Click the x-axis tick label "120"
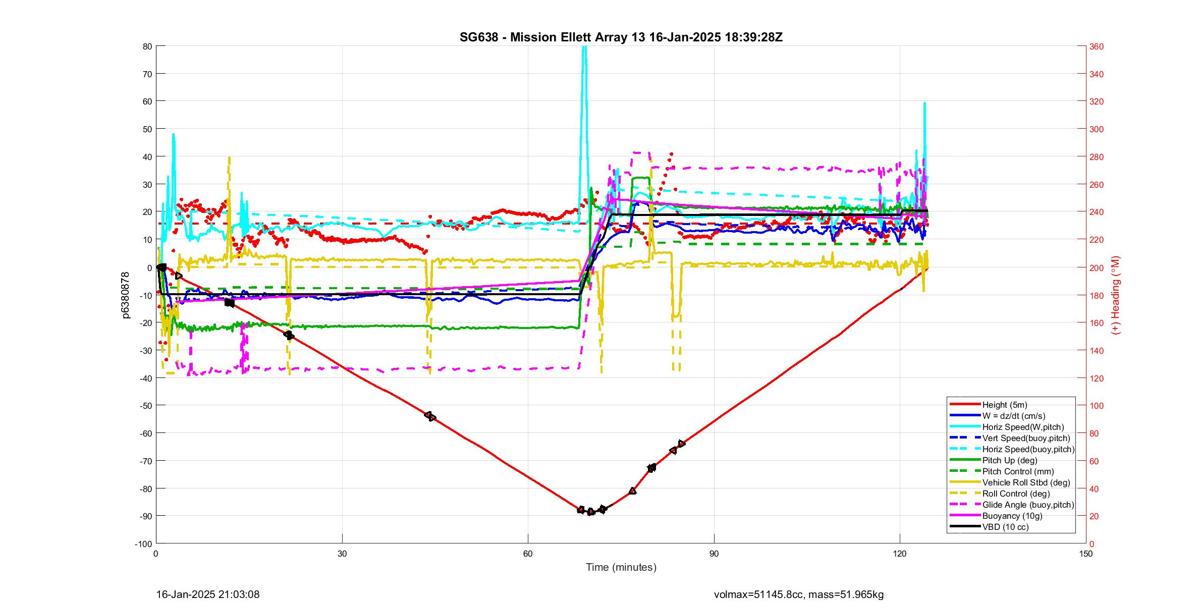The height and width of the screenshot is (611, 1200). tap(900, 553)
